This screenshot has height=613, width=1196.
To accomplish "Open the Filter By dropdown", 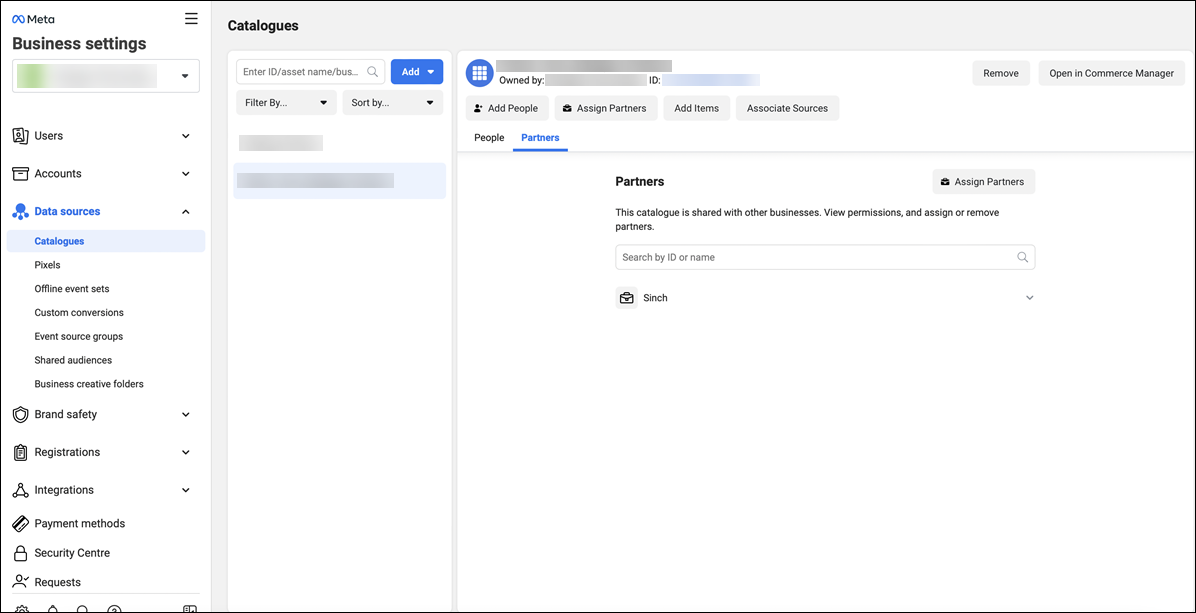I will [x=286, y=102].
